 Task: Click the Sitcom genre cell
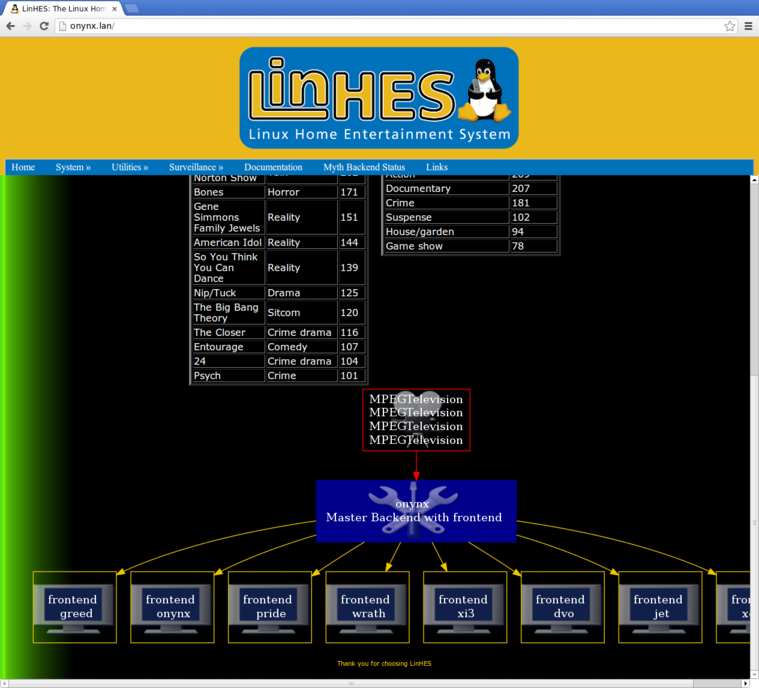(301, 313)
